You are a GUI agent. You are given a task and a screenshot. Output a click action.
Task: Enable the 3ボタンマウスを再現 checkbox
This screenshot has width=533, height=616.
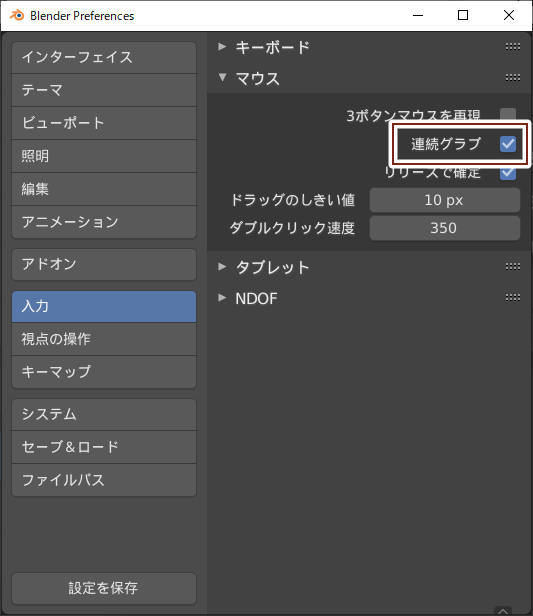[508, 115]
